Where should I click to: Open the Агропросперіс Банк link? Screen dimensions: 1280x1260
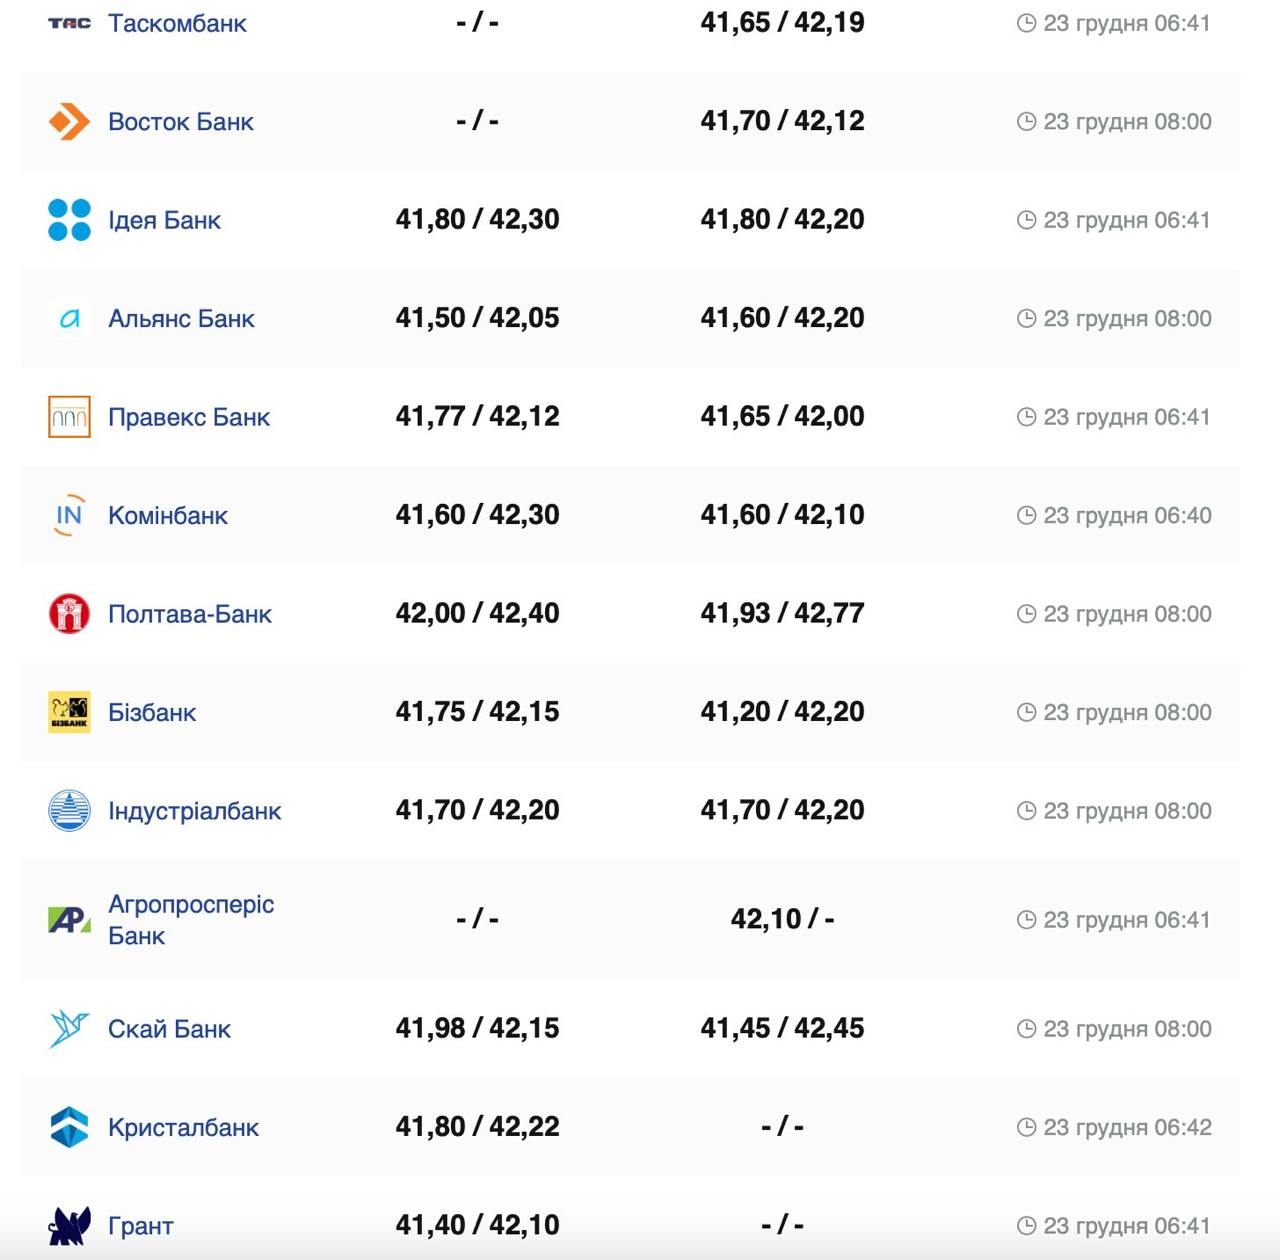pos(190,920)
